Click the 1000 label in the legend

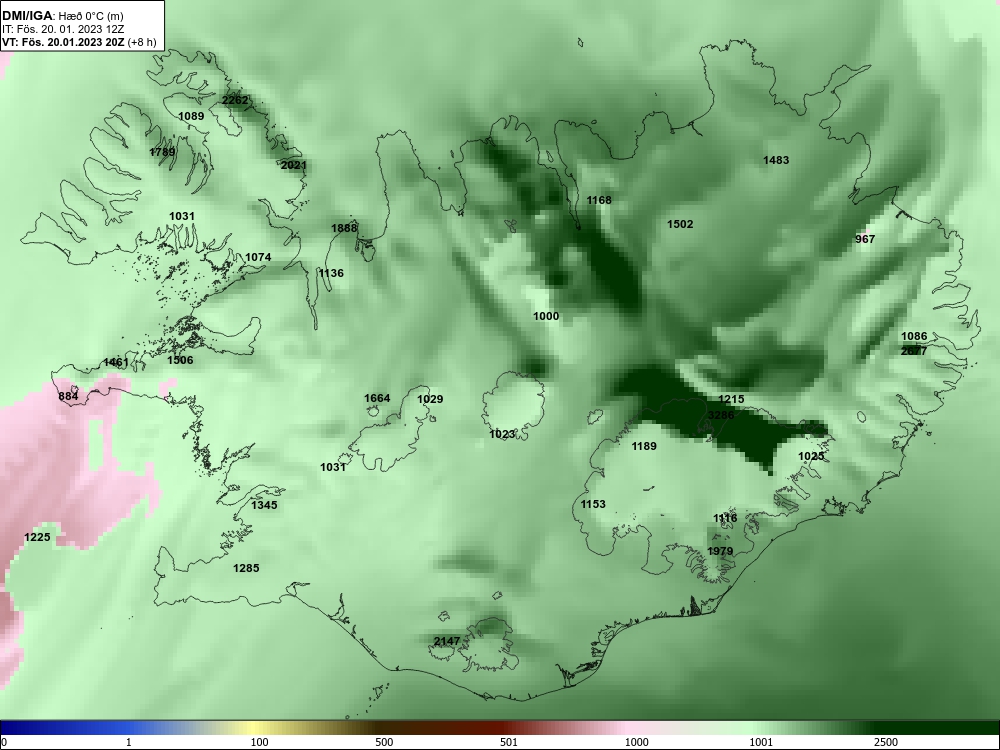[636, 742]
